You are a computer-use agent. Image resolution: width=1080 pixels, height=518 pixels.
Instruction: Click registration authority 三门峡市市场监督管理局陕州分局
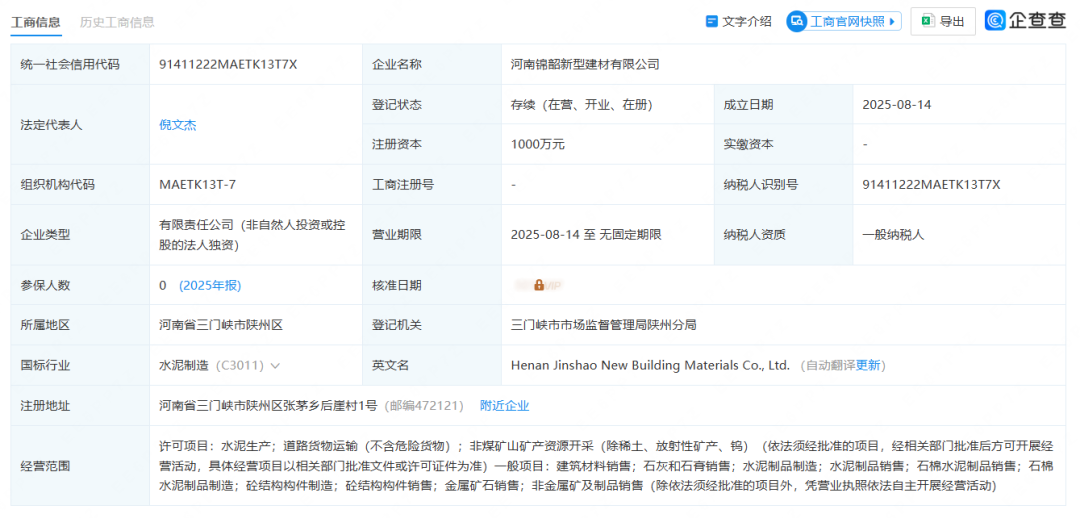click(x=603, y=325)
